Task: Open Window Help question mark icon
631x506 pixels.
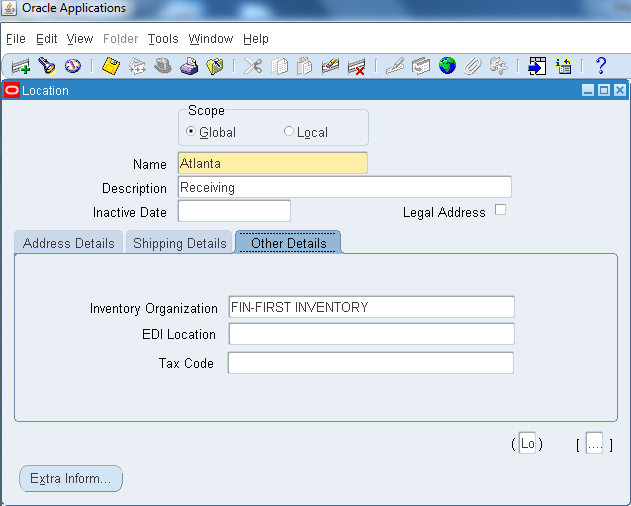Action: tap(601, 66)
